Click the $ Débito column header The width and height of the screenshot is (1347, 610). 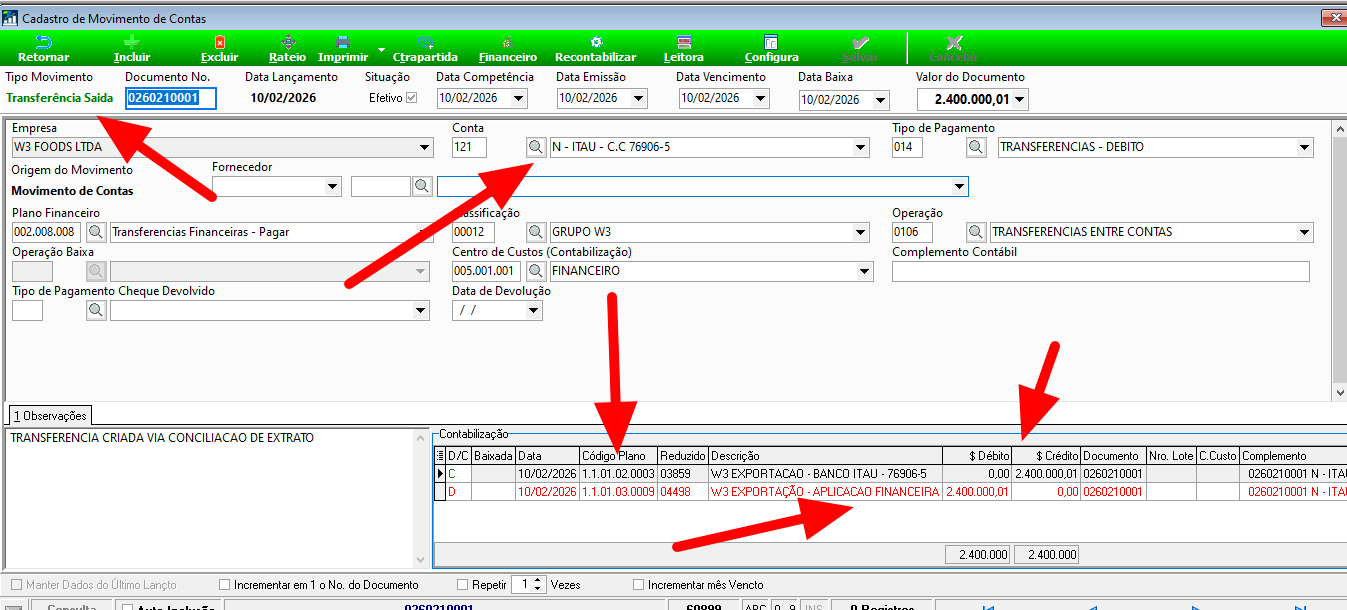(x=976, y=456)
